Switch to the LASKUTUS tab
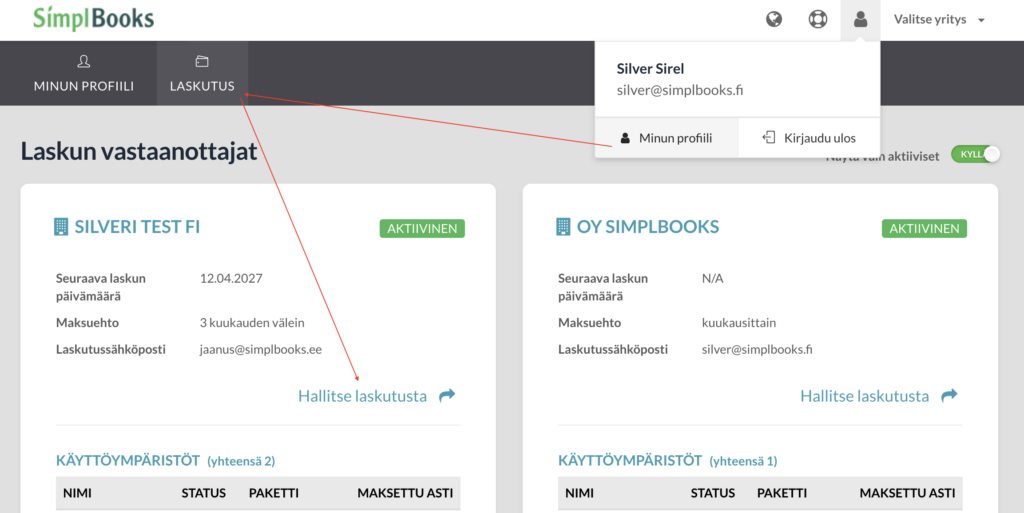This screenshot has width=1024, height=513. click(202, 73)
